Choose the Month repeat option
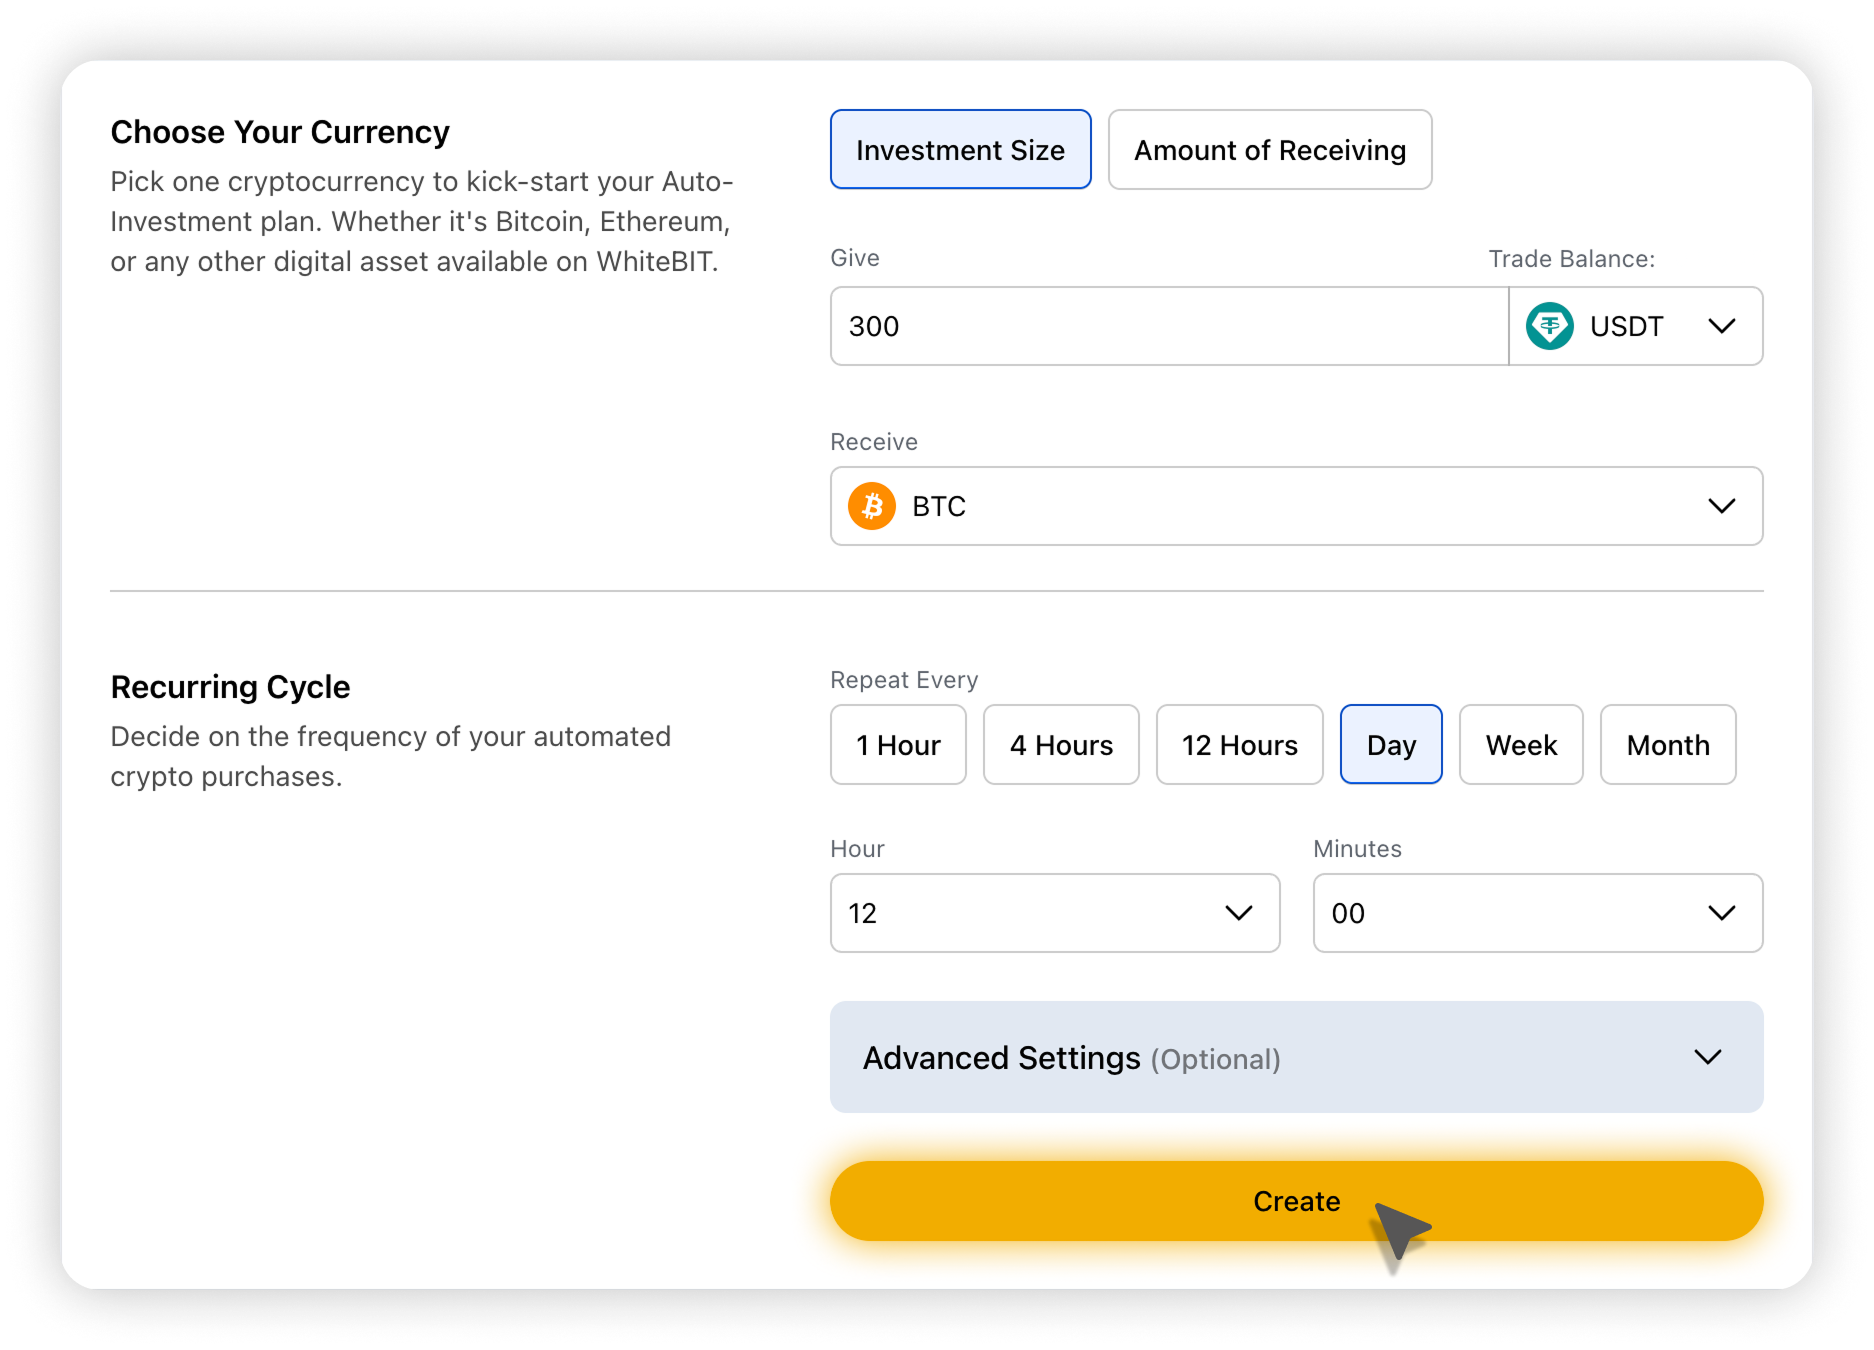 pos(1668,745)
